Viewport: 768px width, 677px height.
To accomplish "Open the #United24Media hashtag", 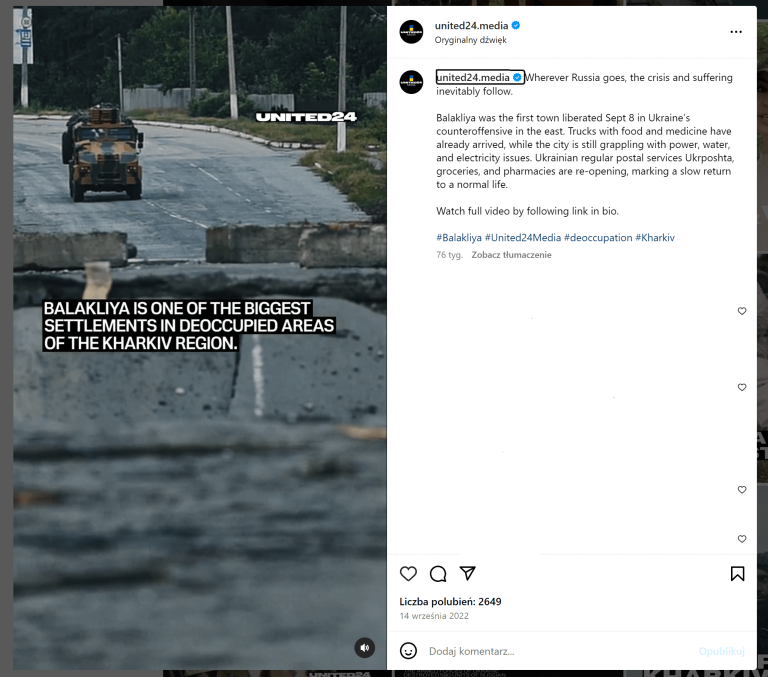I will [523, 238].
